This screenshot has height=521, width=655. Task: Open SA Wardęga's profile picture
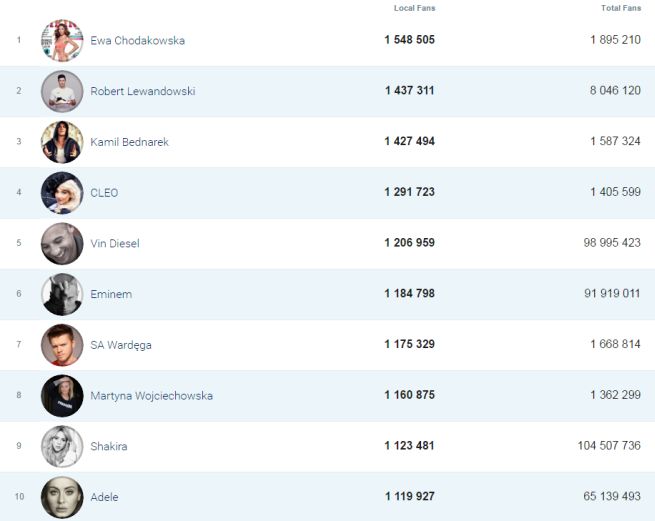[x=62, y=345]
